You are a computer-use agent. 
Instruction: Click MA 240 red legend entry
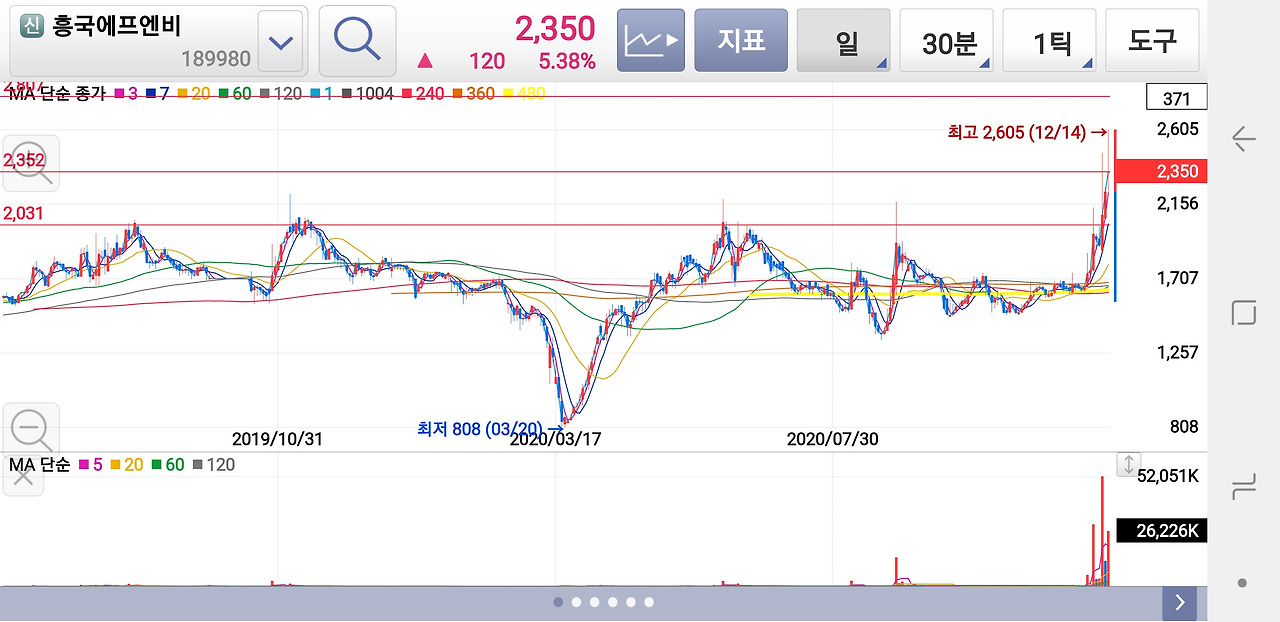pyautogui.click(x=423, y=94)
